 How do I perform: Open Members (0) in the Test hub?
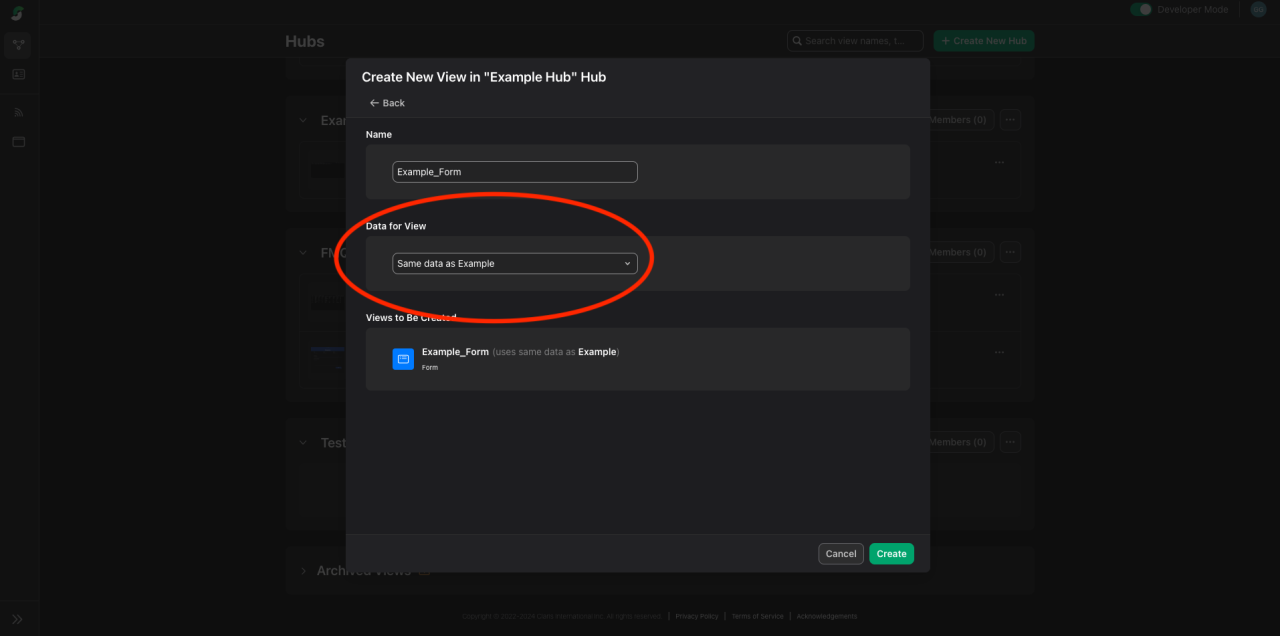(x=958, y=442)
